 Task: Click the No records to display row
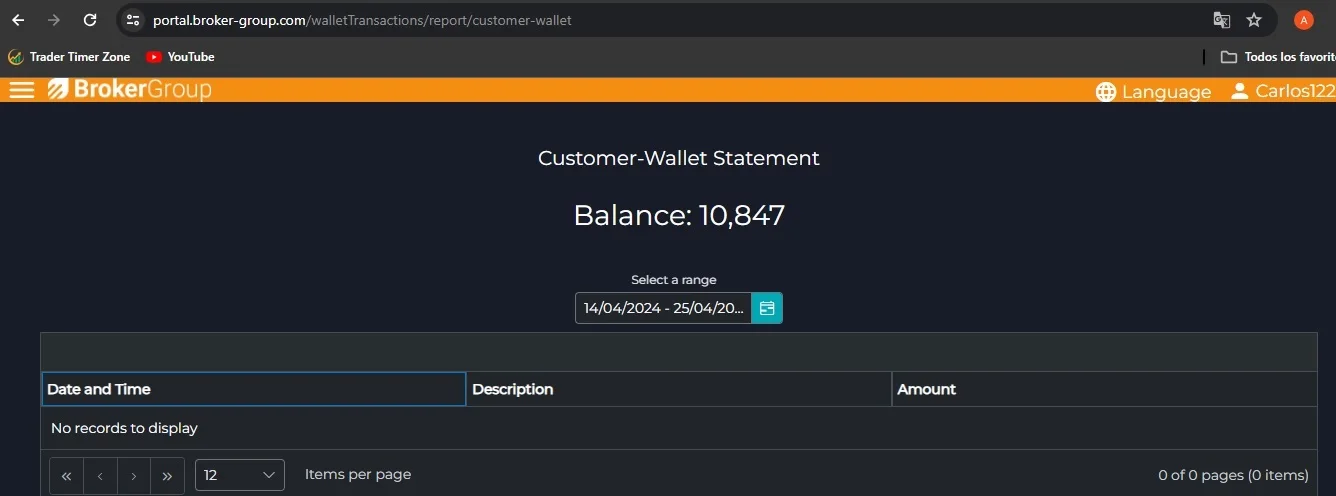679,428
